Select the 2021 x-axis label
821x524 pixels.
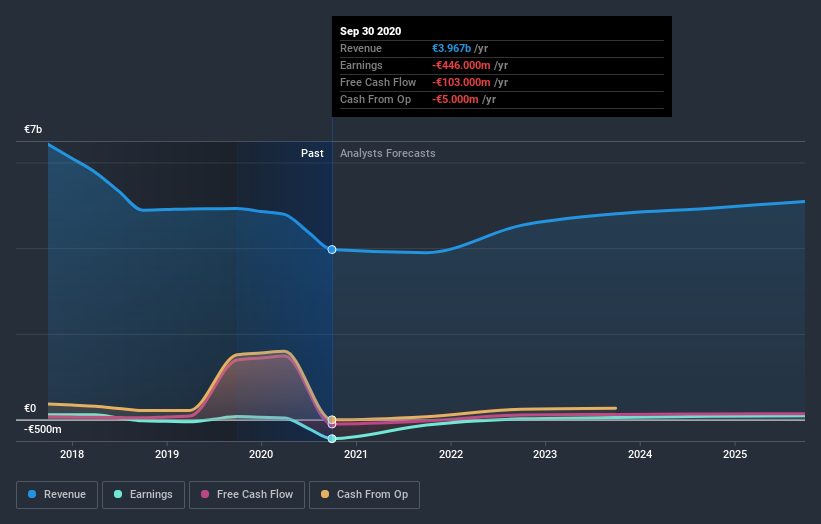coord(356,454)
